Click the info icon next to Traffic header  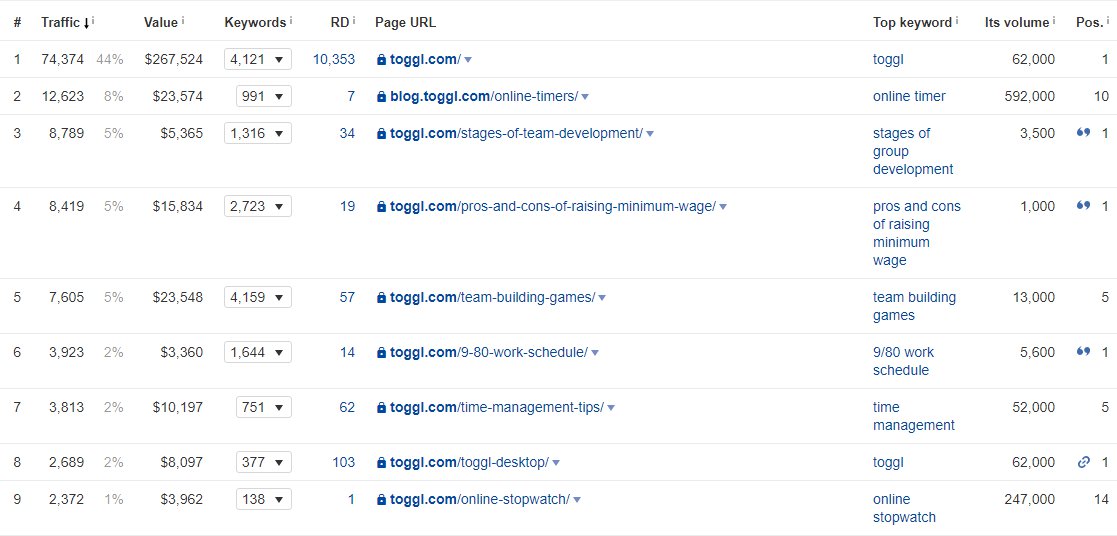tap(93, 21)
